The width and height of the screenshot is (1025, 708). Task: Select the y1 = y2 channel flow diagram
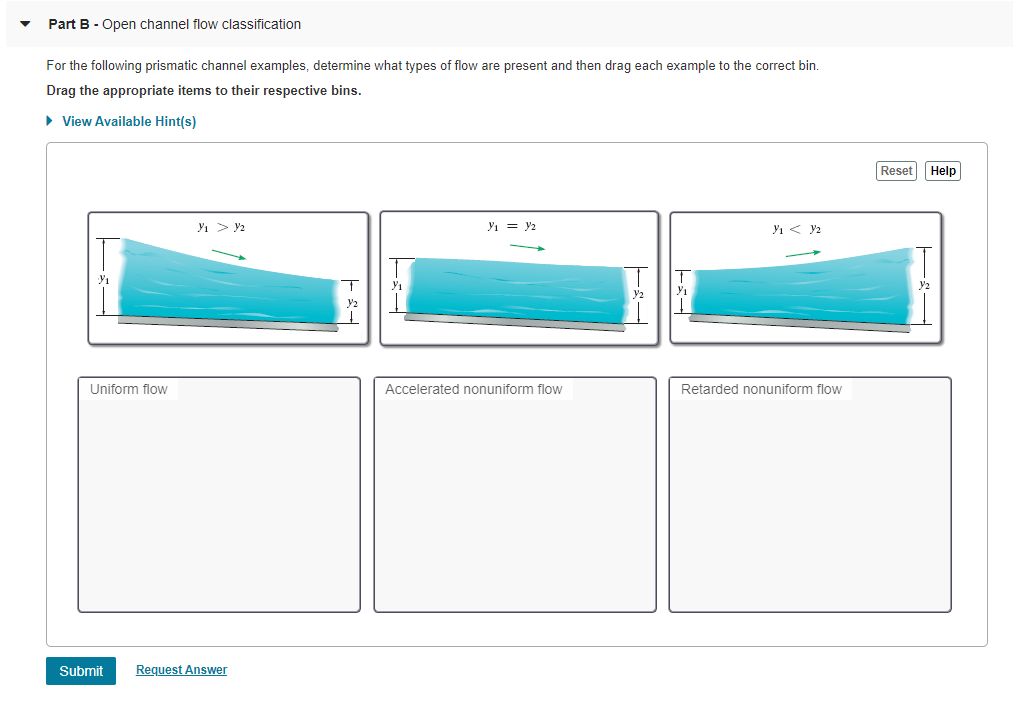(x=519, y=277)
